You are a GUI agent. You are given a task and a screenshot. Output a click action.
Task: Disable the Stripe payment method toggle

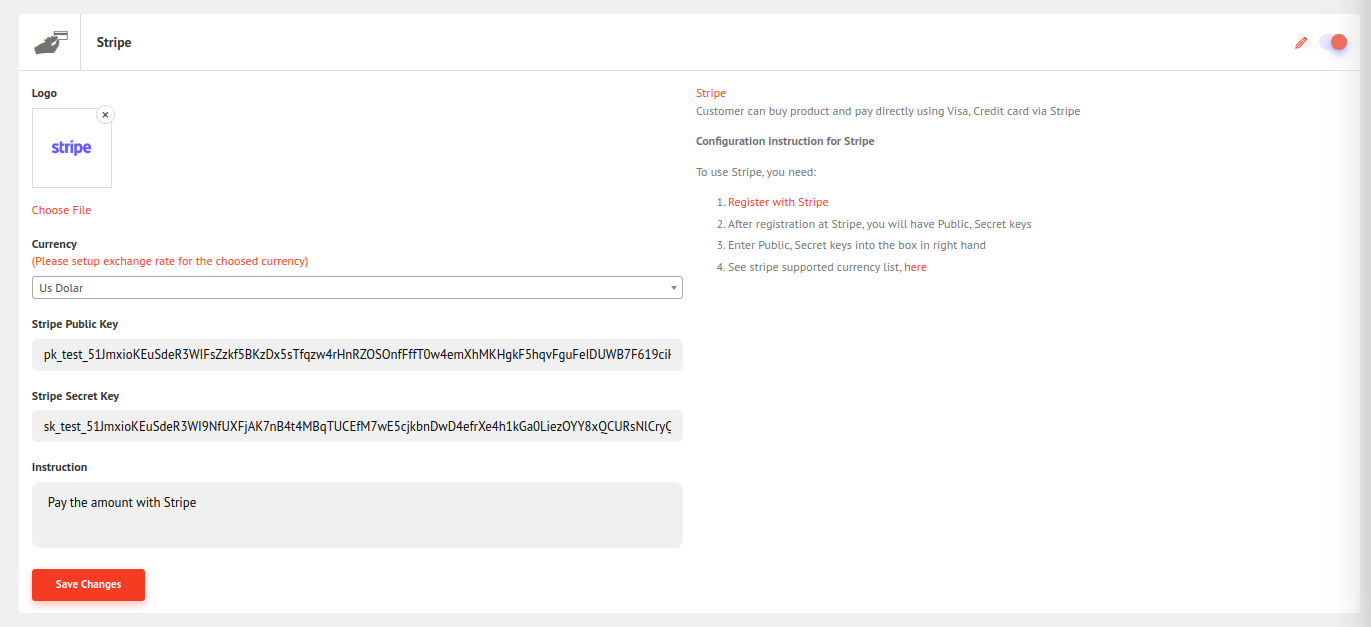click(x=1333, y=42)
